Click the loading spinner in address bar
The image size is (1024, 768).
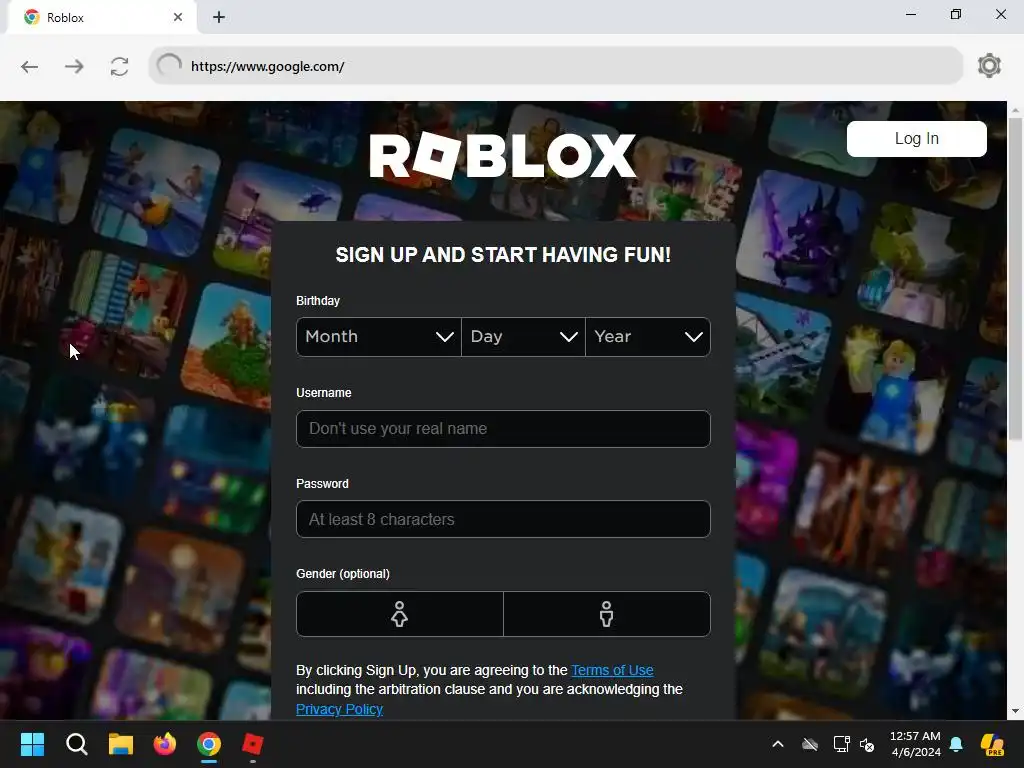point(169,65)
